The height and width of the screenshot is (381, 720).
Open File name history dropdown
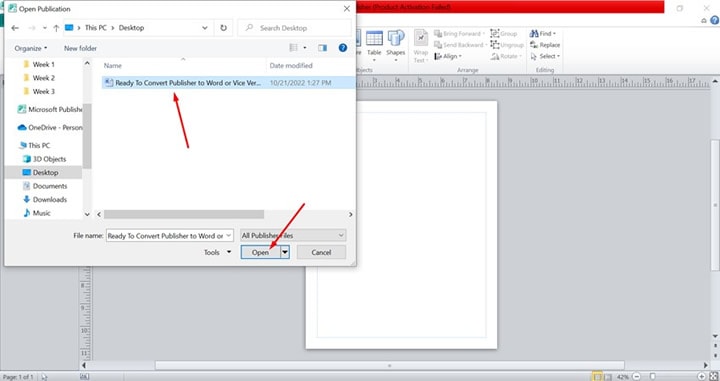point(230,235)
